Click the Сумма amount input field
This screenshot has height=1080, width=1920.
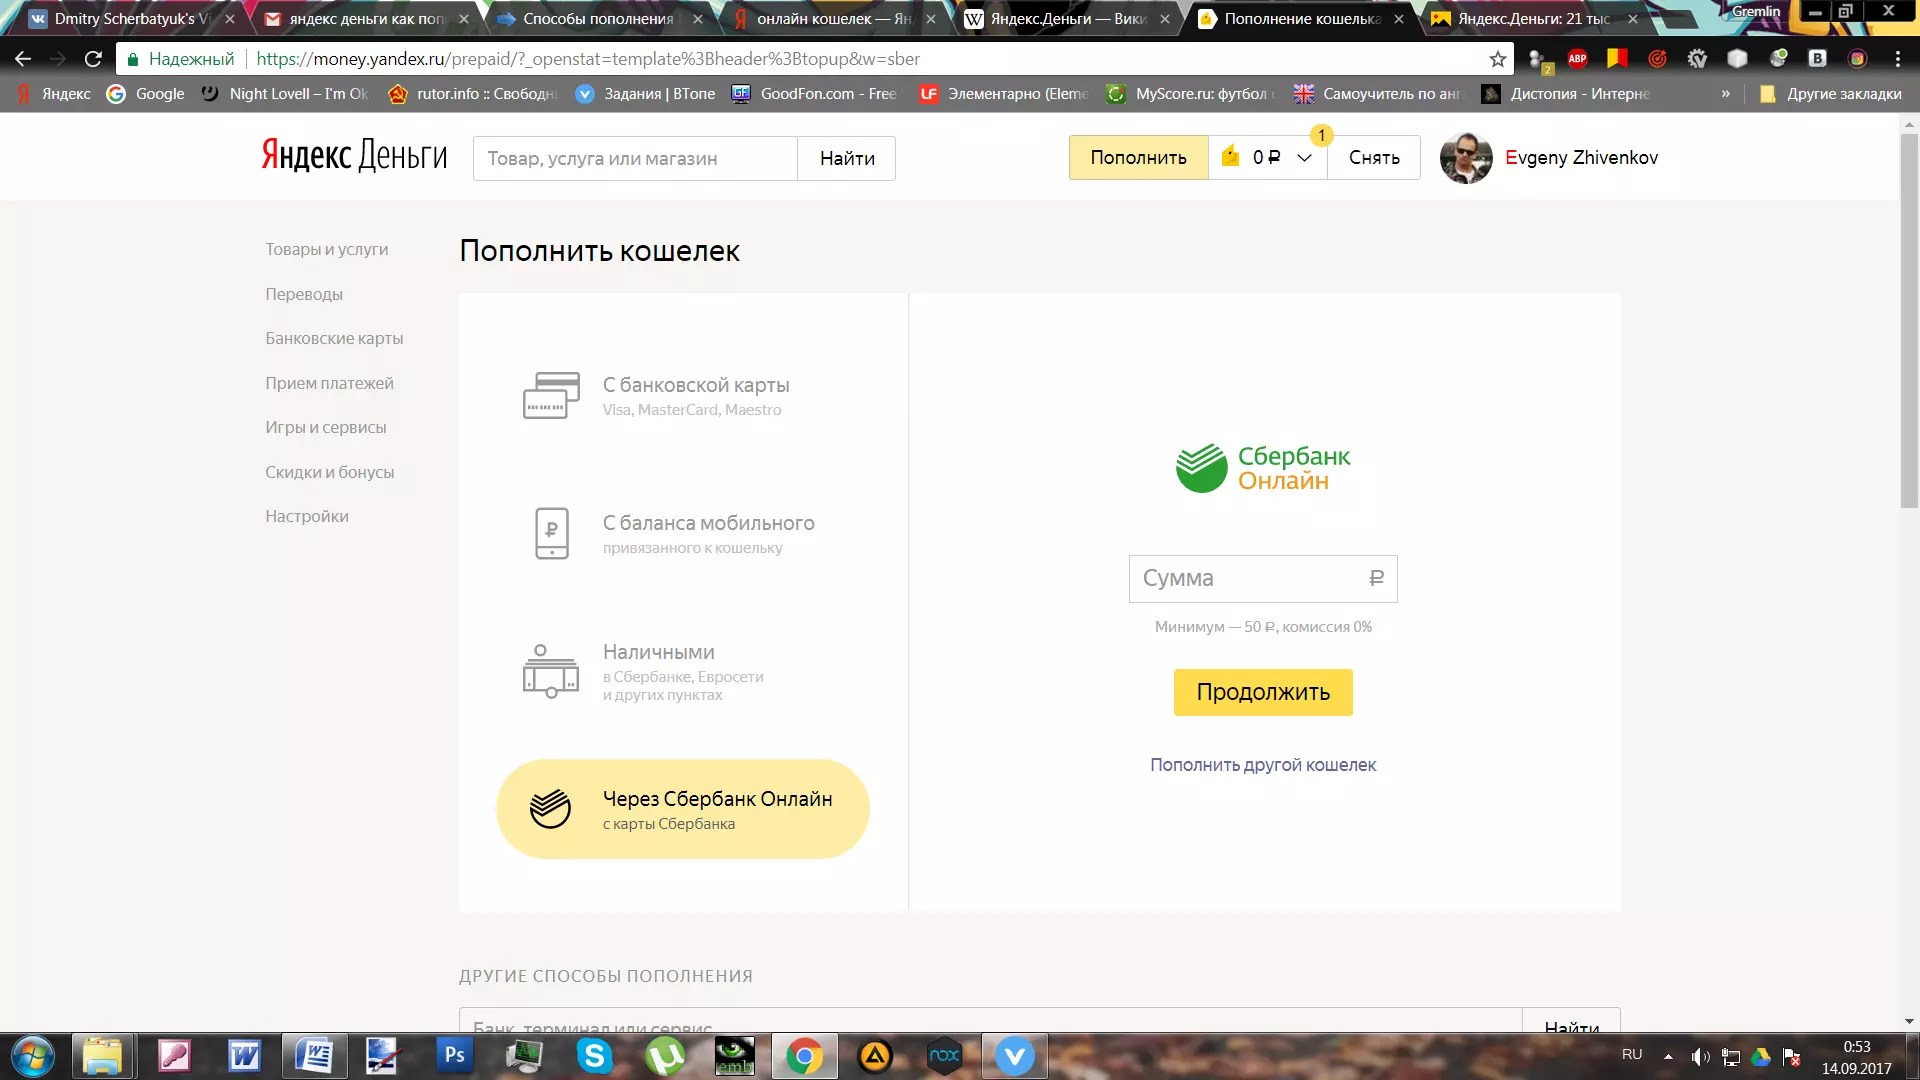(1250, 579)
